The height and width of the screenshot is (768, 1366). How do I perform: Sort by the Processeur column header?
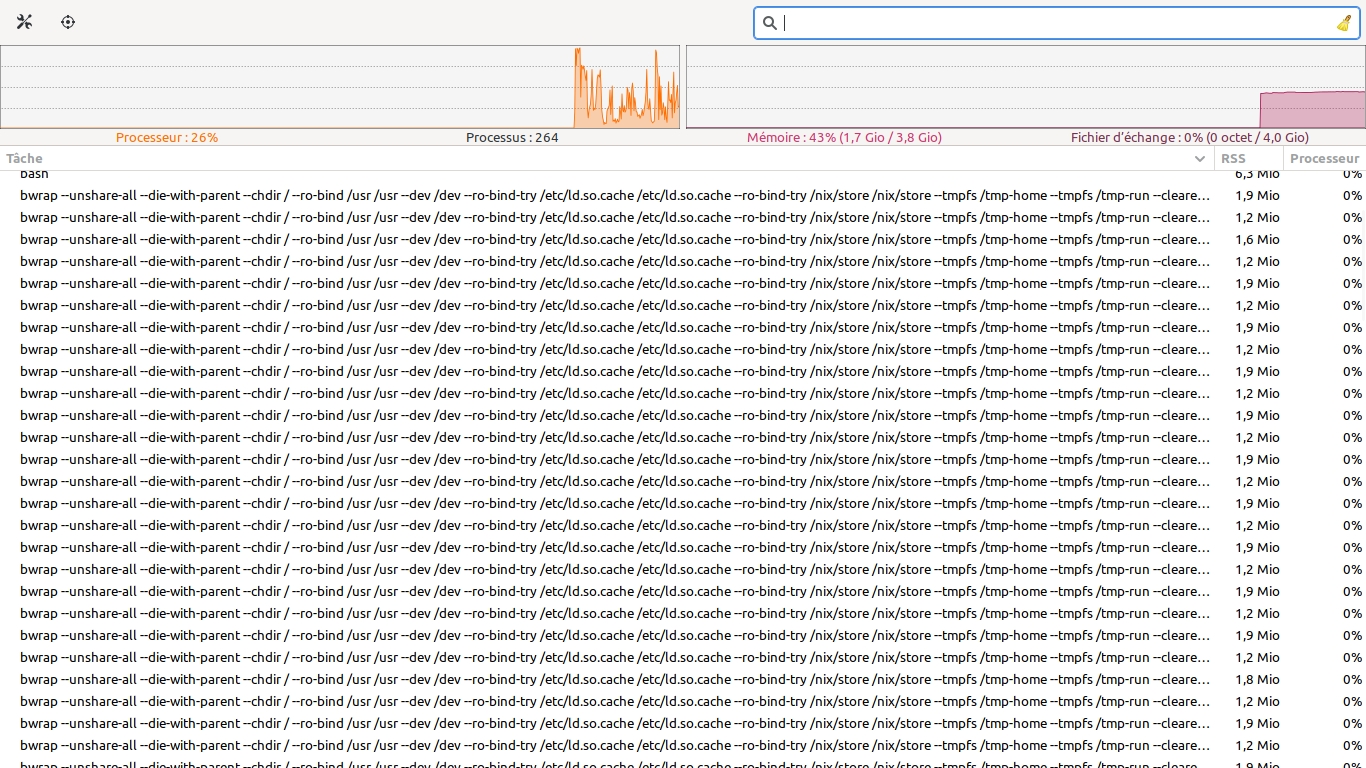(1324, 158)
